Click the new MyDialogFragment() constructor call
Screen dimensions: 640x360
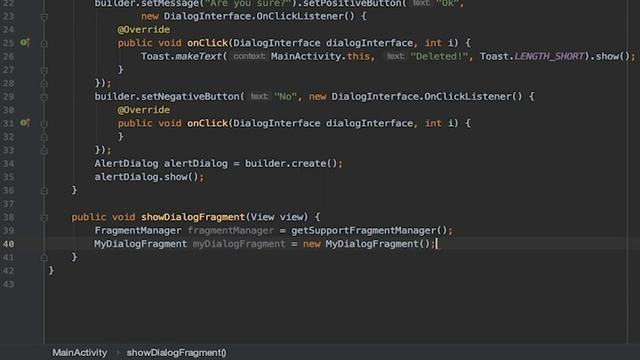[366, 244]
